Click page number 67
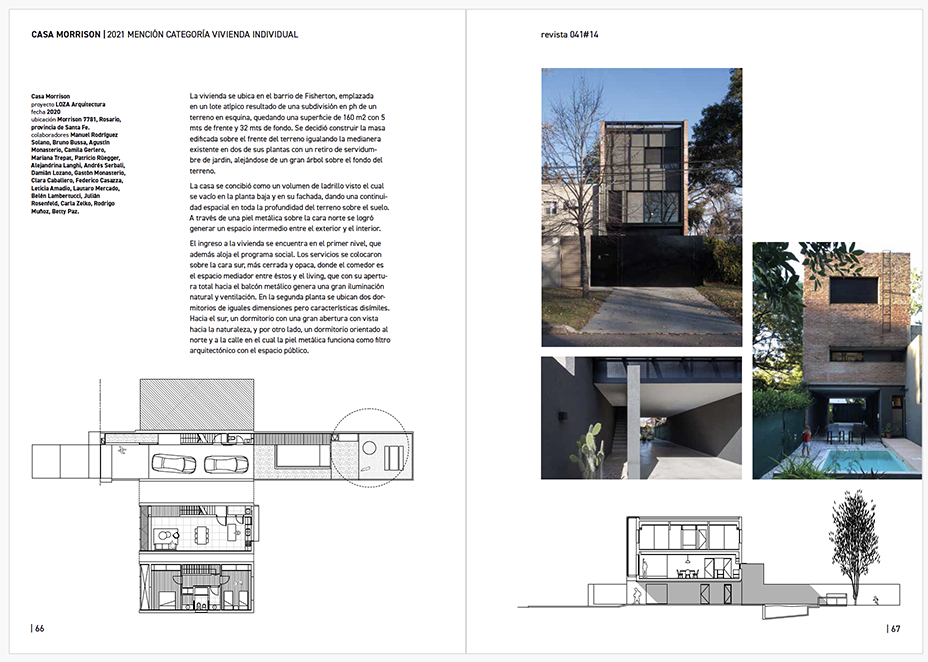The image size is (928, 662). click(894, 629)
